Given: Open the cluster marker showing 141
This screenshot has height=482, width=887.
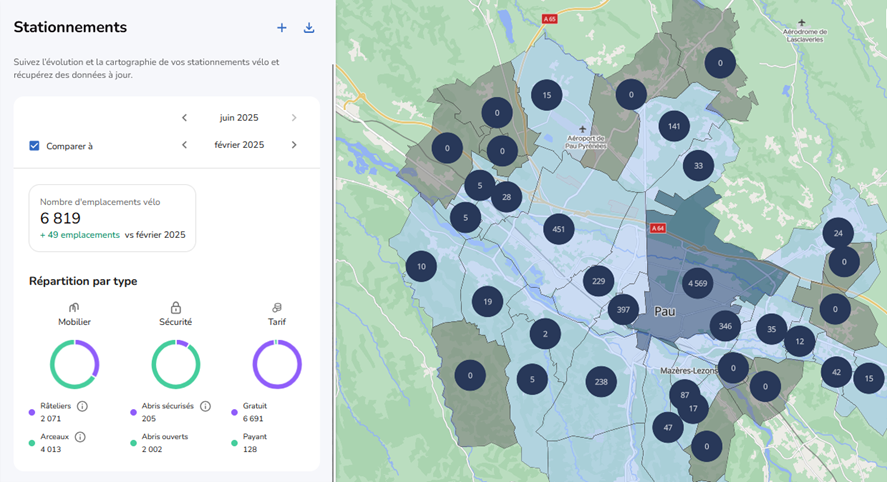Looking at the screenshot, I should click(x=674, y=126).
